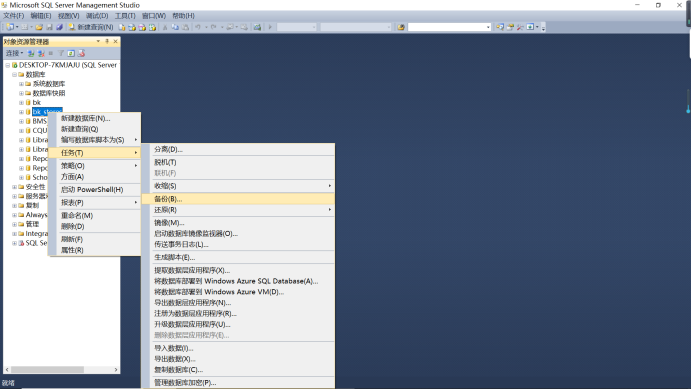This screenshot has height=389, width=692.
Task: Select 重命名(M) in the context menu
Action: click(94, 215)
